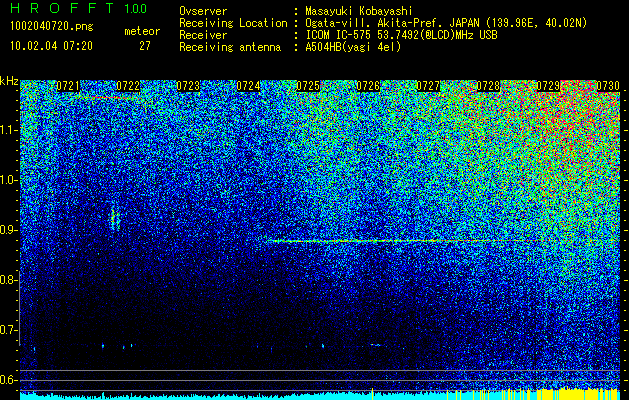Select the ICOM IC-575 receiver description
Image resolution: width=629 pixels, height=400 pixels.
402,35
